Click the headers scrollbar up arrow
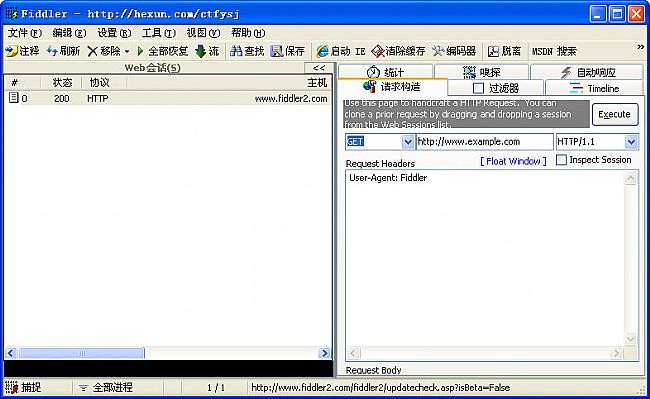The width and height of the screenshot is (650, 399). point(630,178)
